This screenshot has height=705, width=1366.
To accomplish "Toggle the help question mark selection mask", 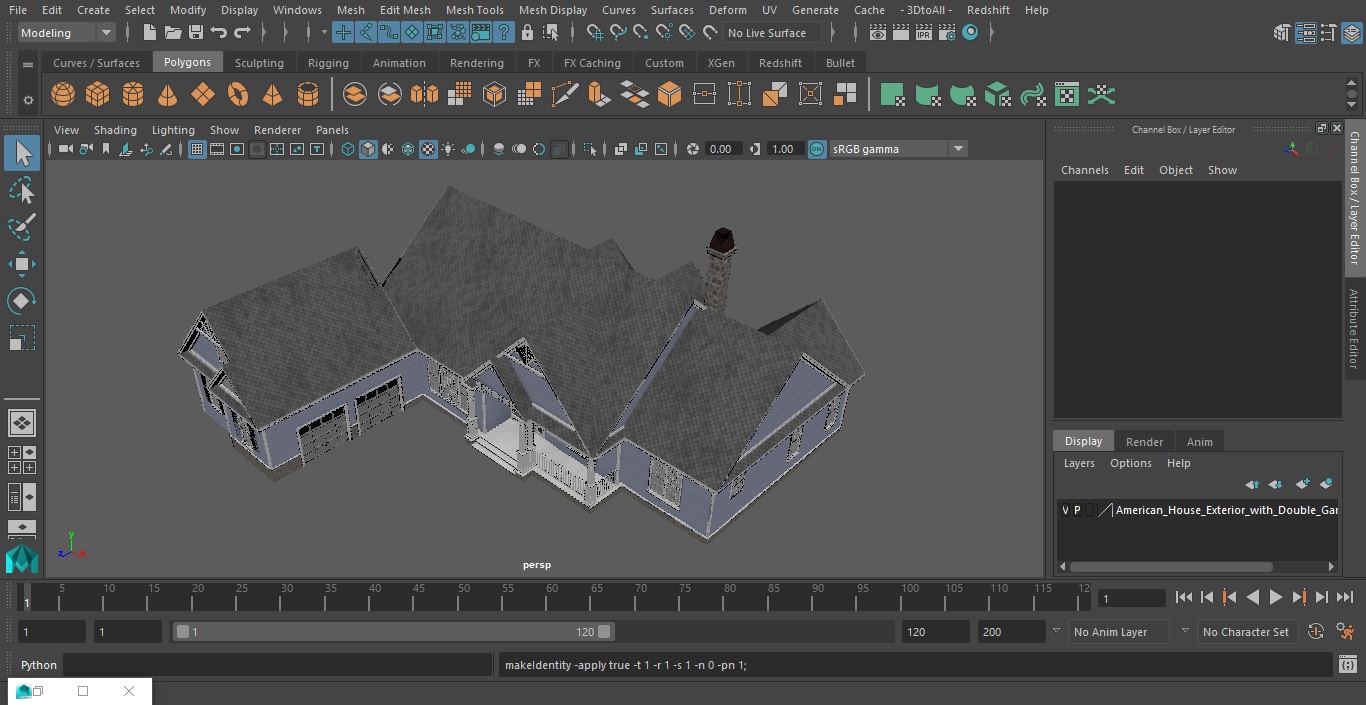I will (503, 33).
